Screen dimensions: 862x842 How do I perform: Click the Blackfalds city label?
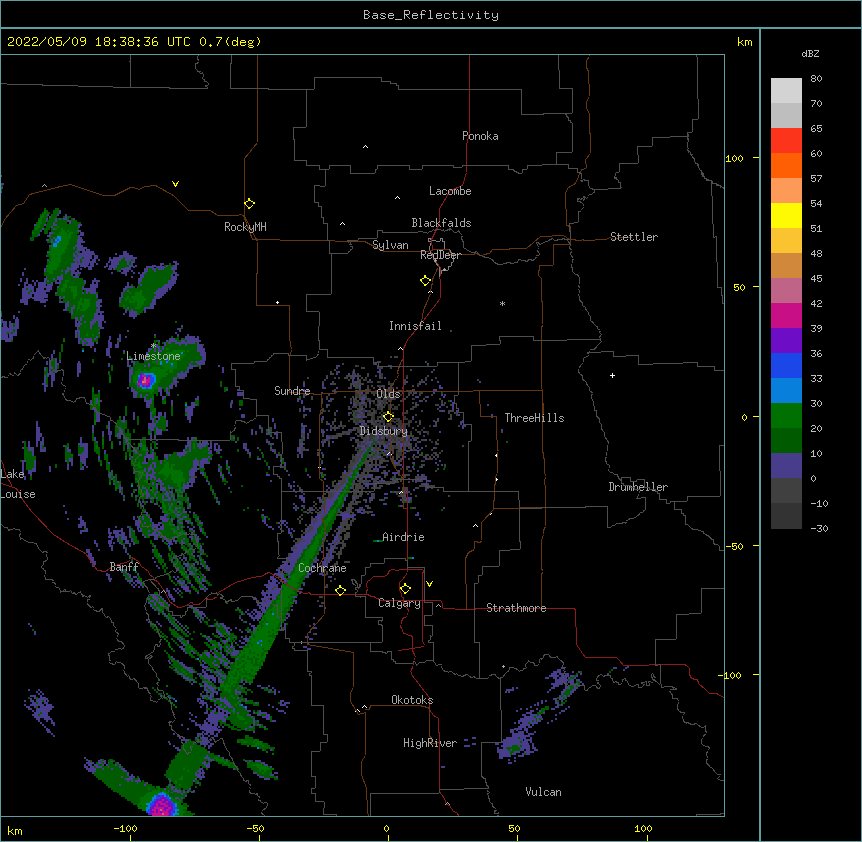[x=441, y=223]
